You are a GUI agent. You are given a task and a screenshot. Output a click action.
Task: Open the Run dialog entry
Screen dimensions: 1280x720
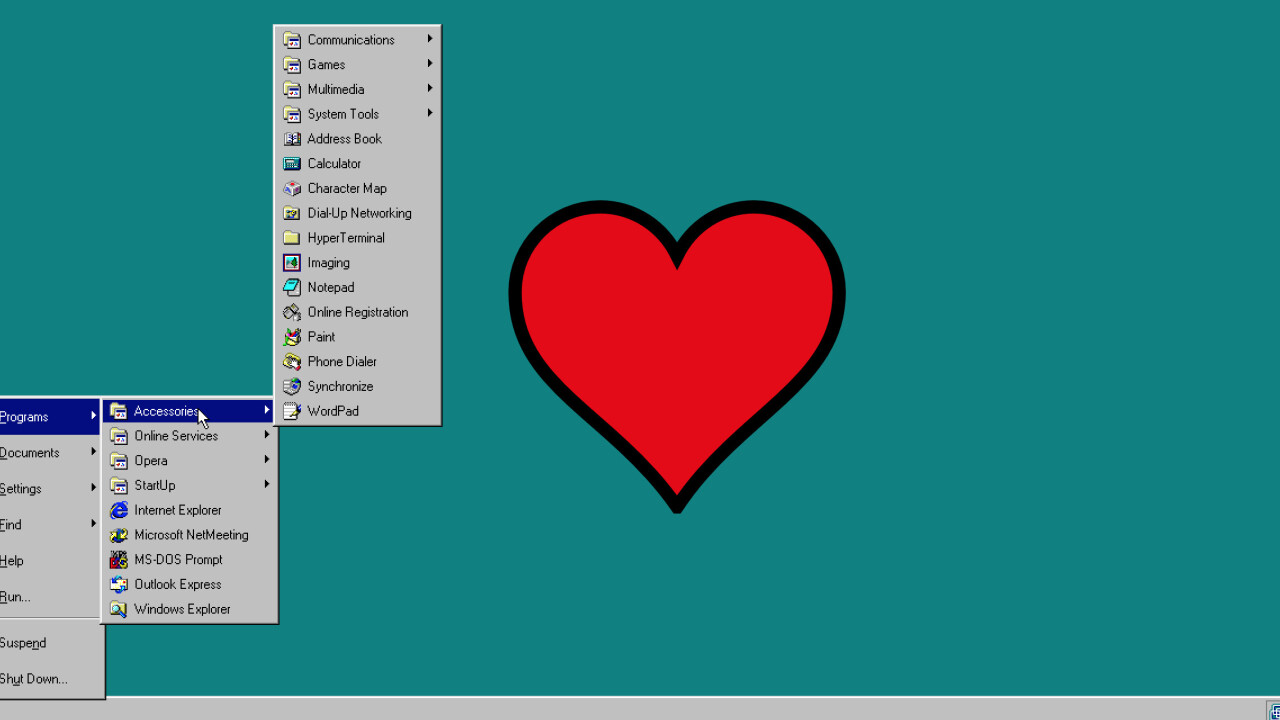(16, 597)
